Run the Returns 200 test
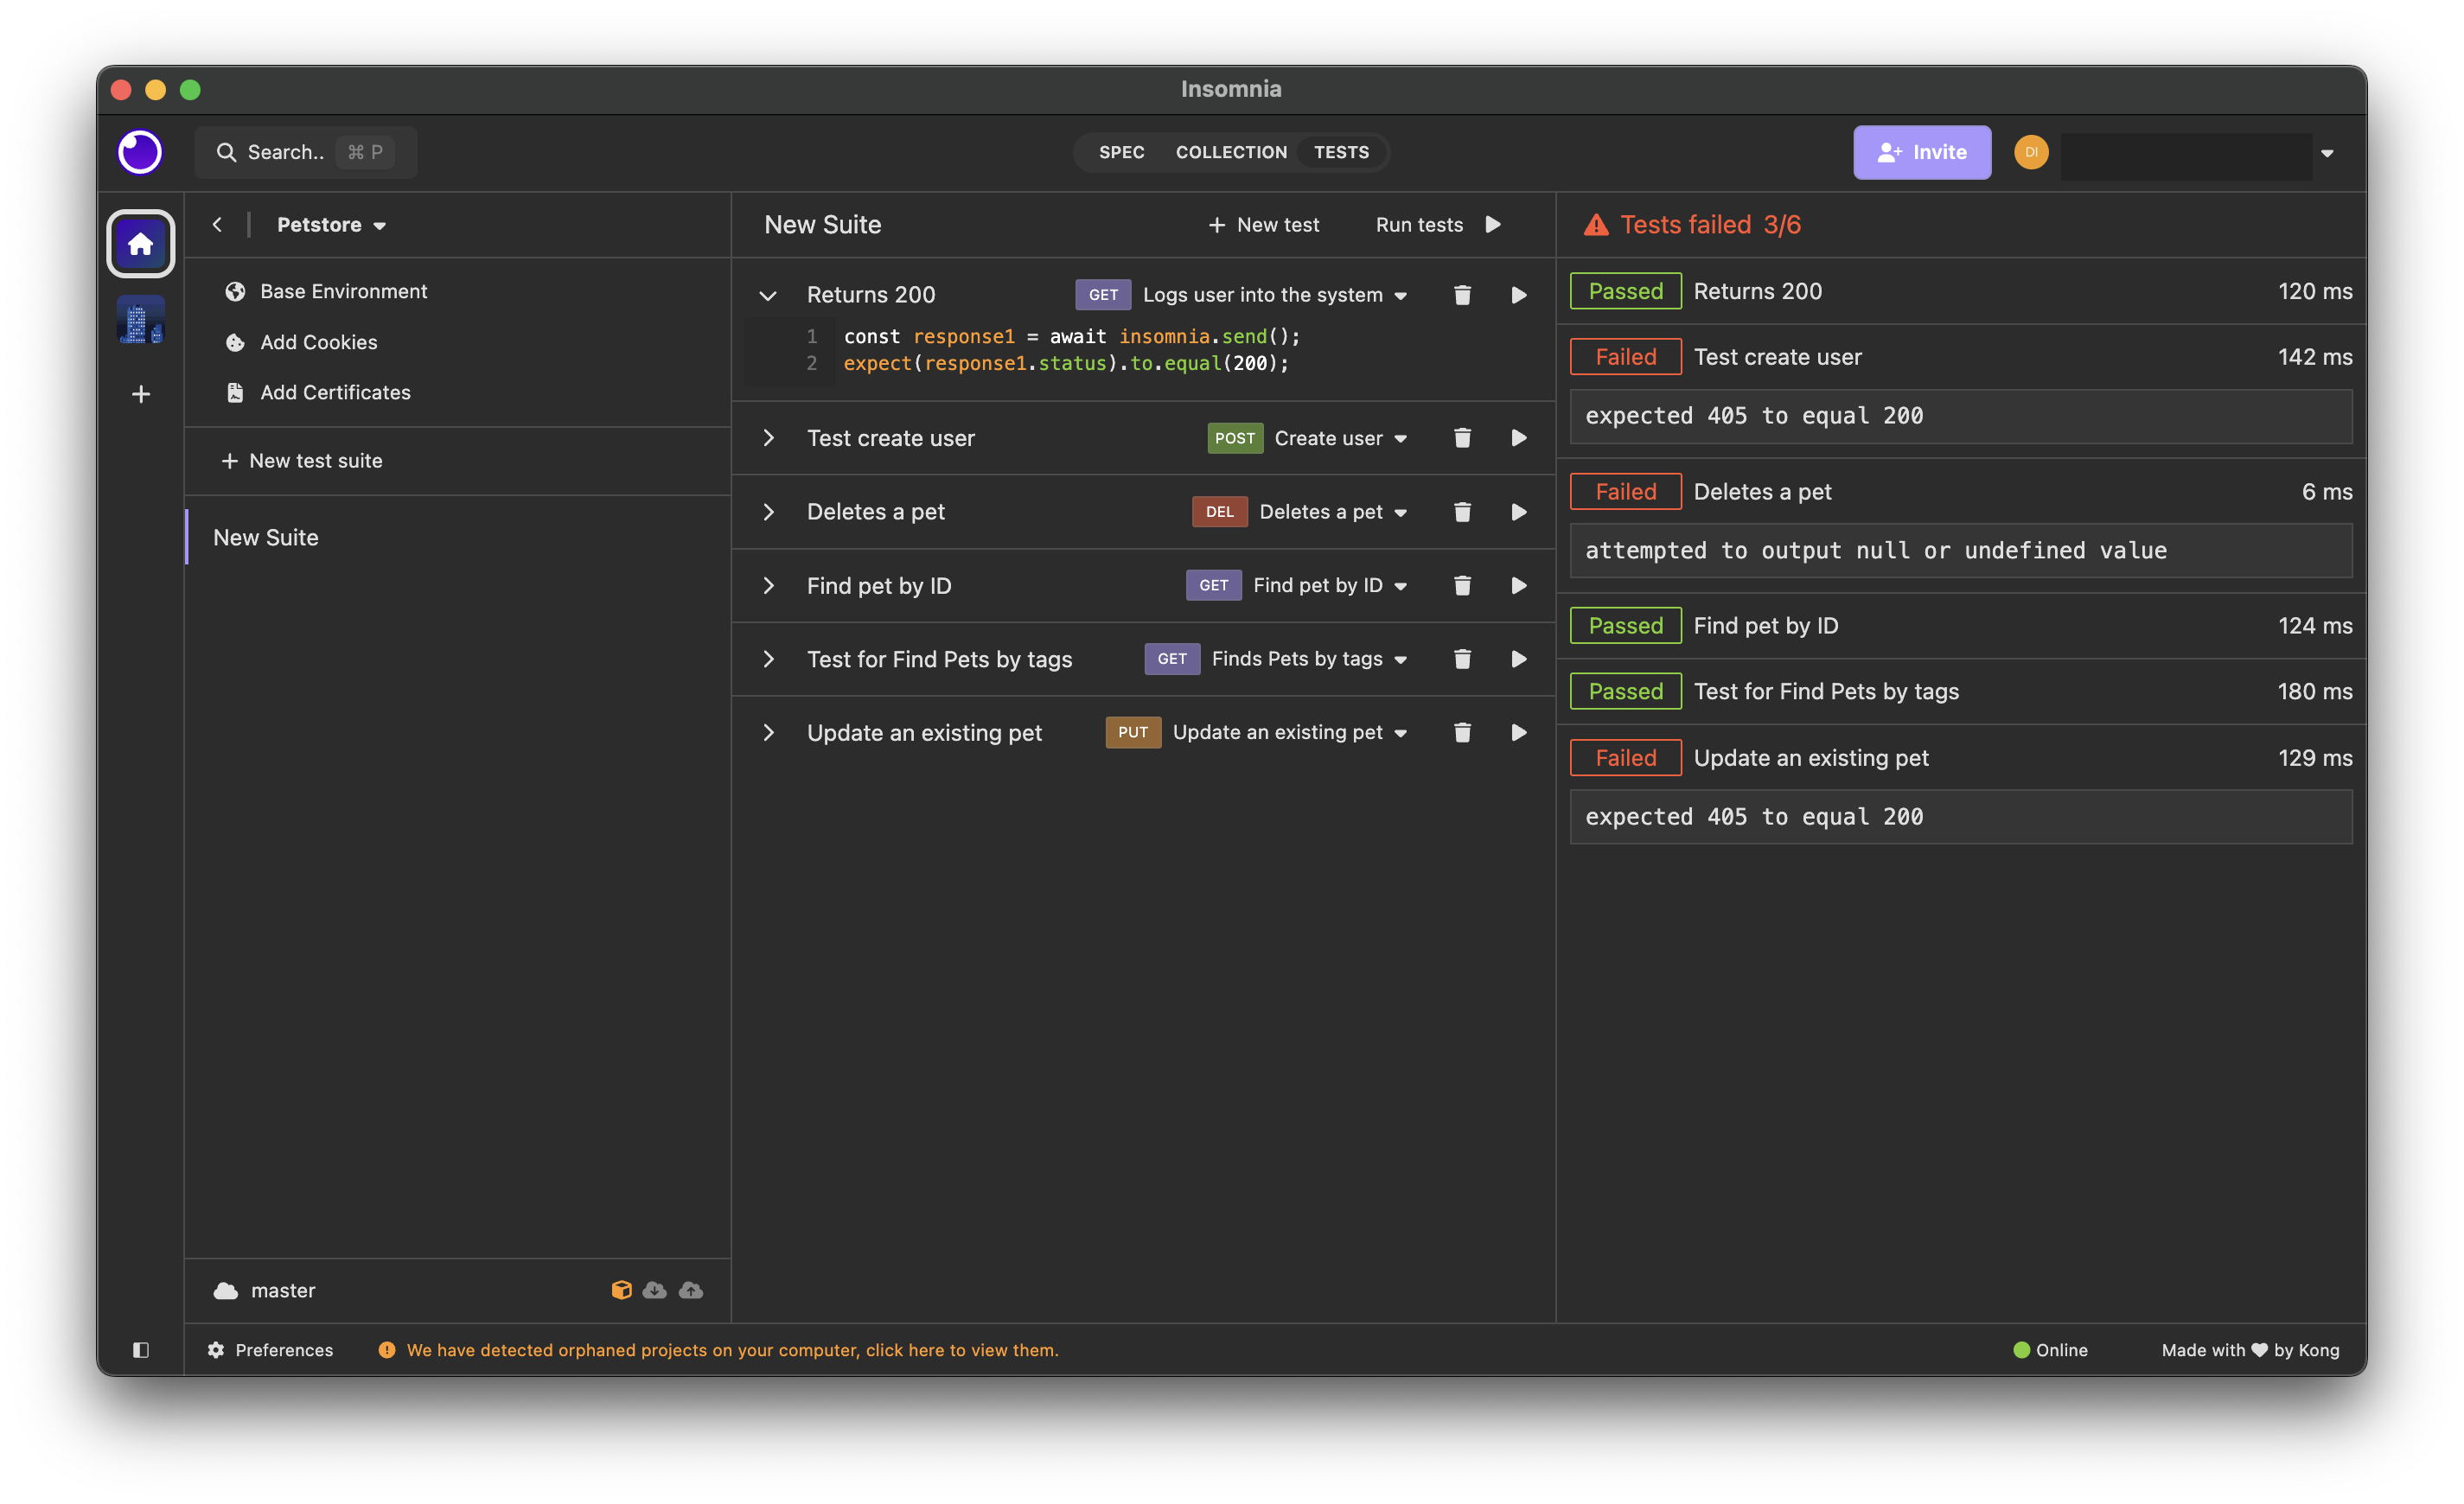The height and width of the screenshot is (1504, 2464). [1518, 295]
